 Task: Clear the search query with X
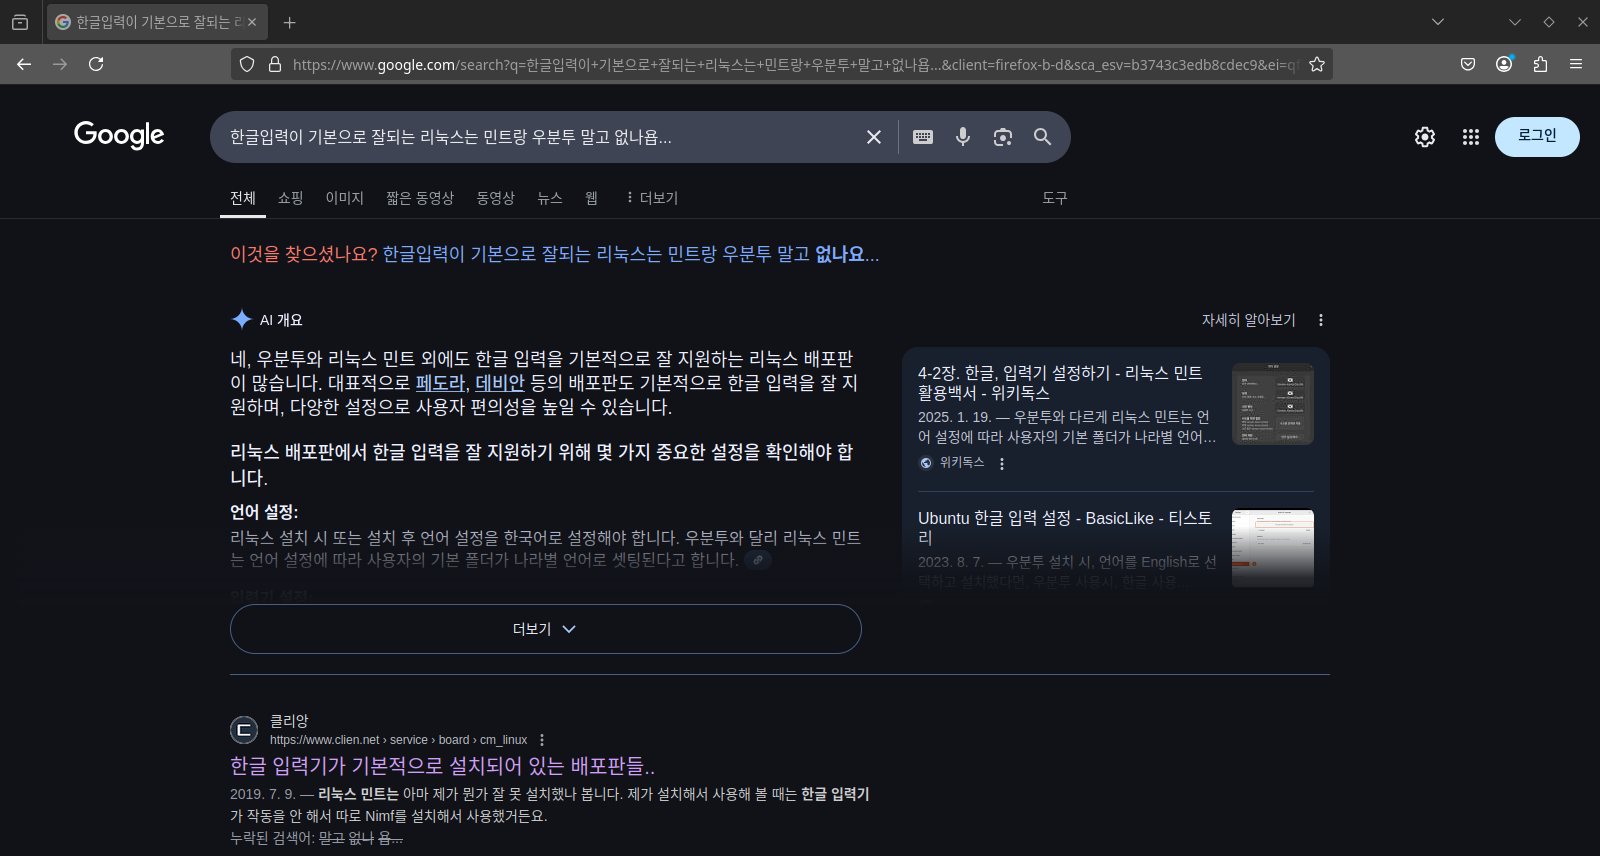coord(874,137)
